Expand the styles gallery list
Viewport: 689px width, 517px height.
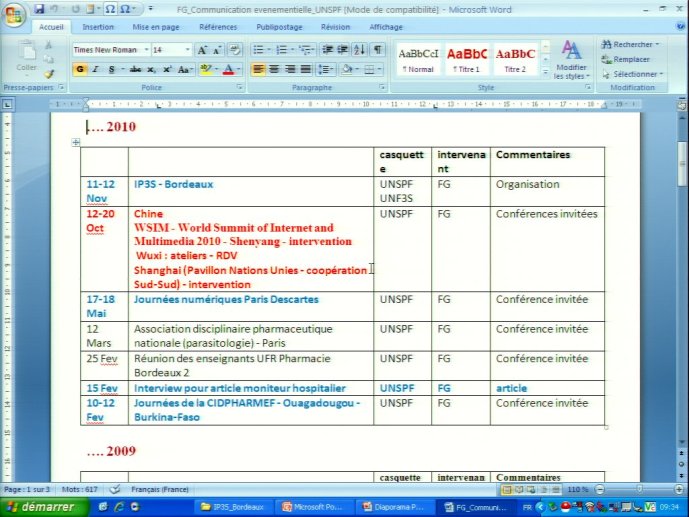click(545, 72)
